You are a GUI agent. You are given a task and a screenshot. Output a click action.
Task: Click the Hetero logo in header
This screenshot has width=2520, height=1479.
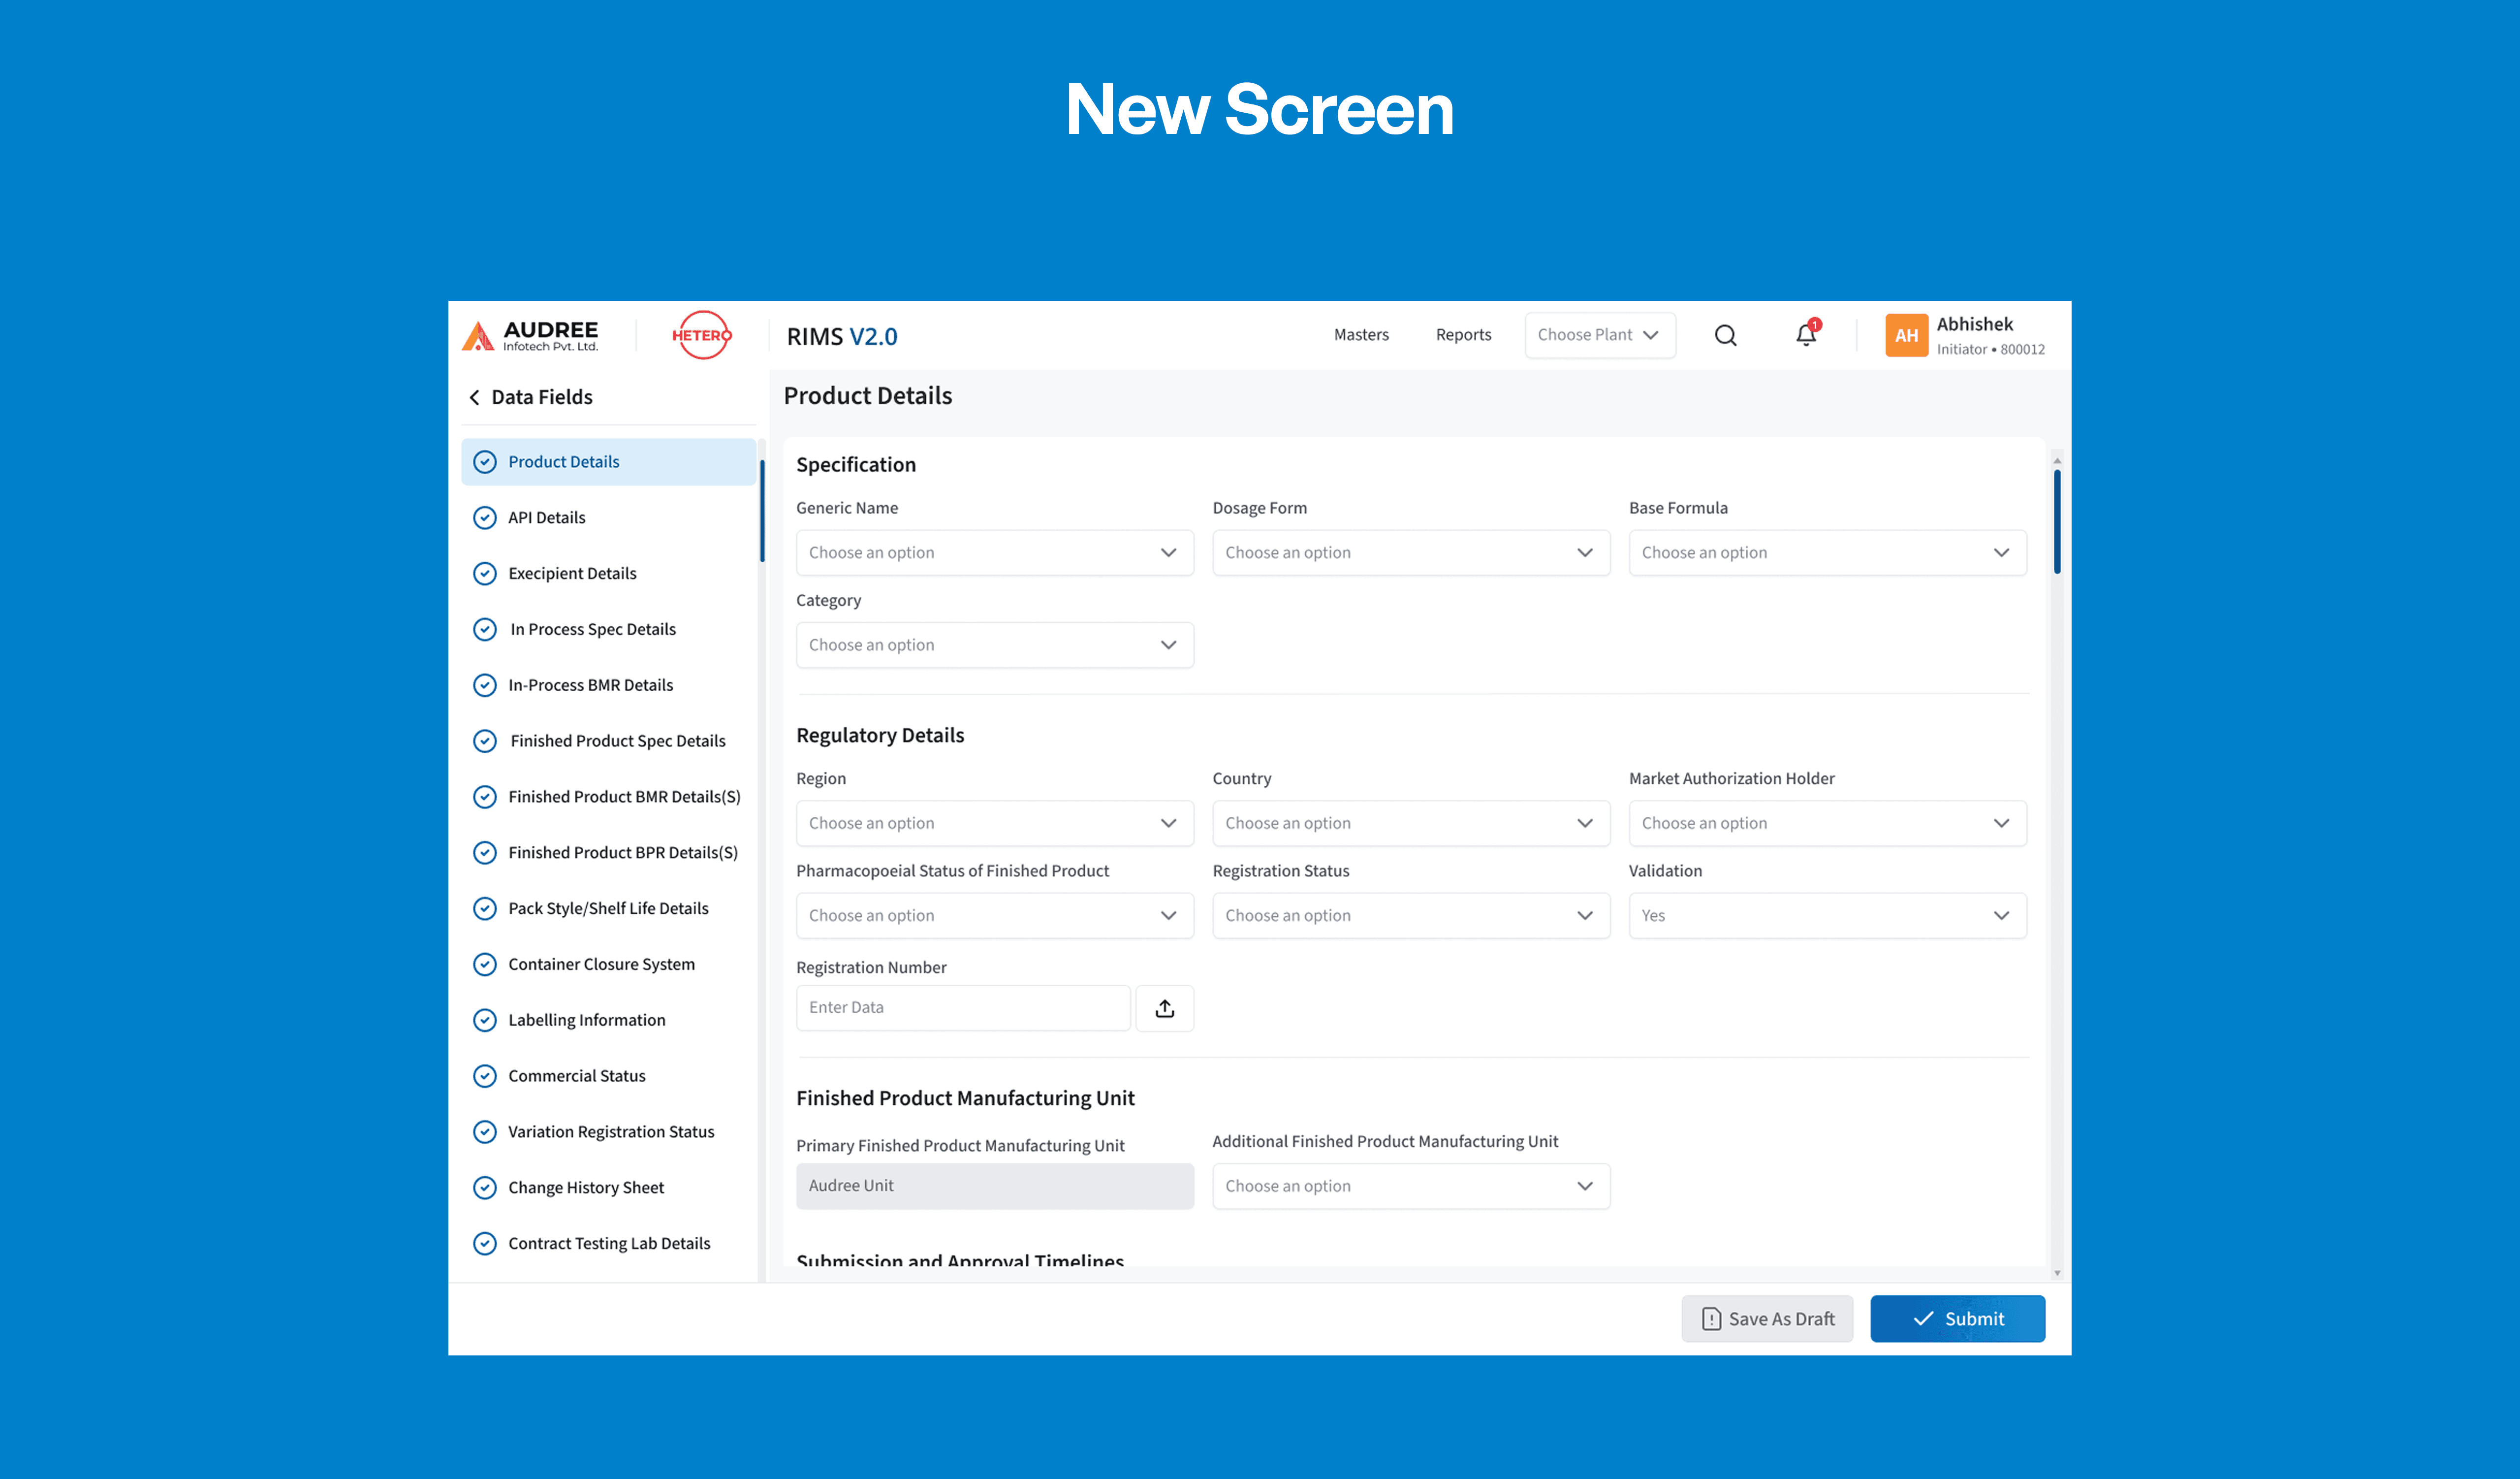coord(701,335)
